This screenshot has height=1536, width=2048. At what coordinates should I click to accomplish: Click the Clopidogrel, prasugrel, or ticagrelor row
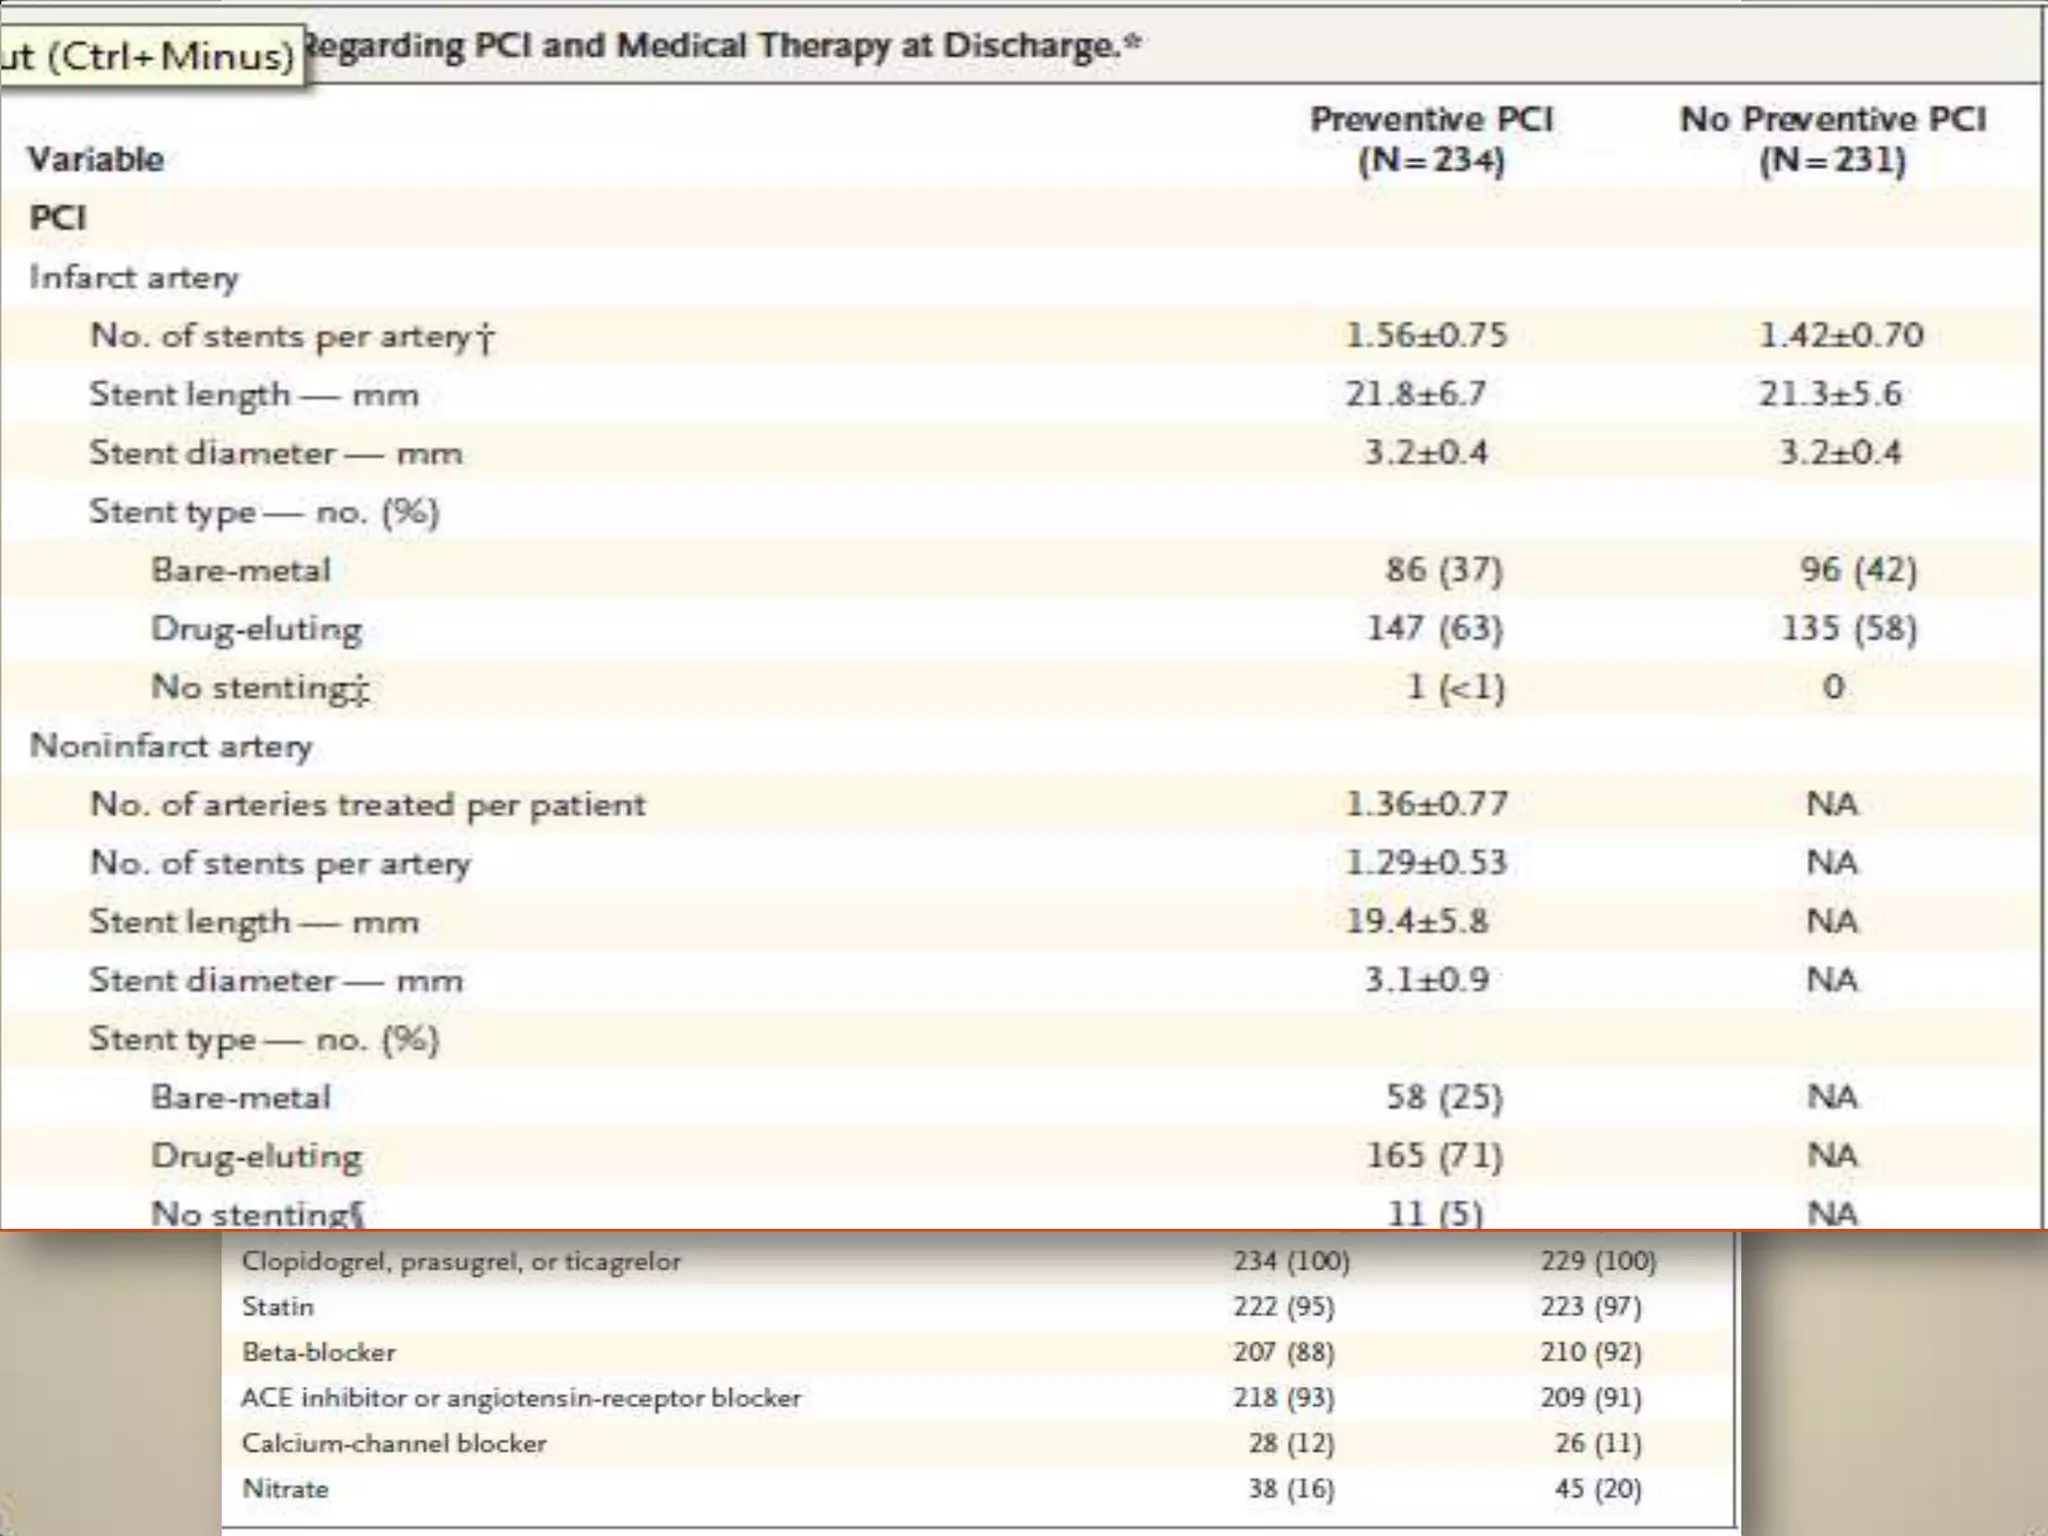(461, 1262)
